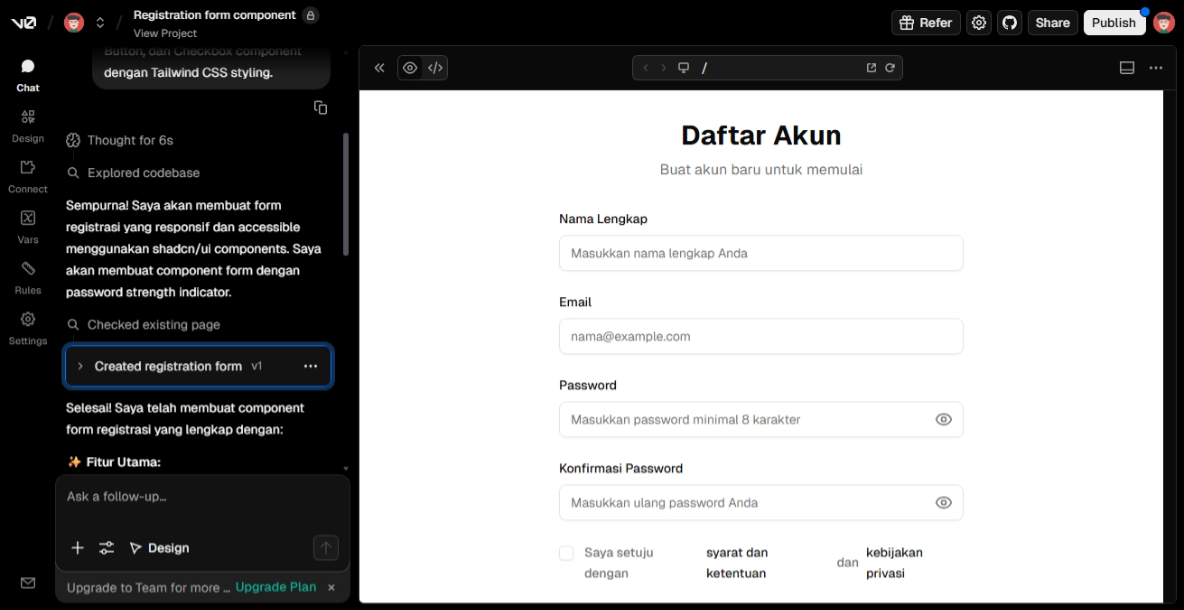The height and width of the screenshot is (610, 1184).
Task: Switch preview to code view icon
Action: tap(435, 68)
